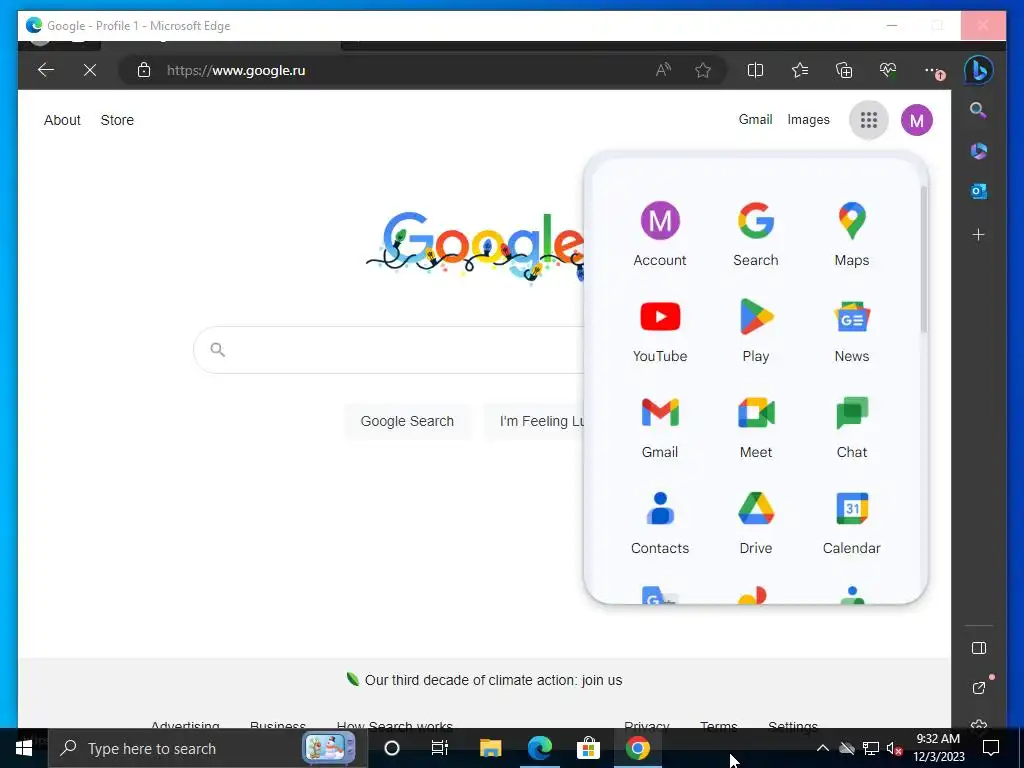
Task: Stop page loading with the X button
Action: [90, 70]
